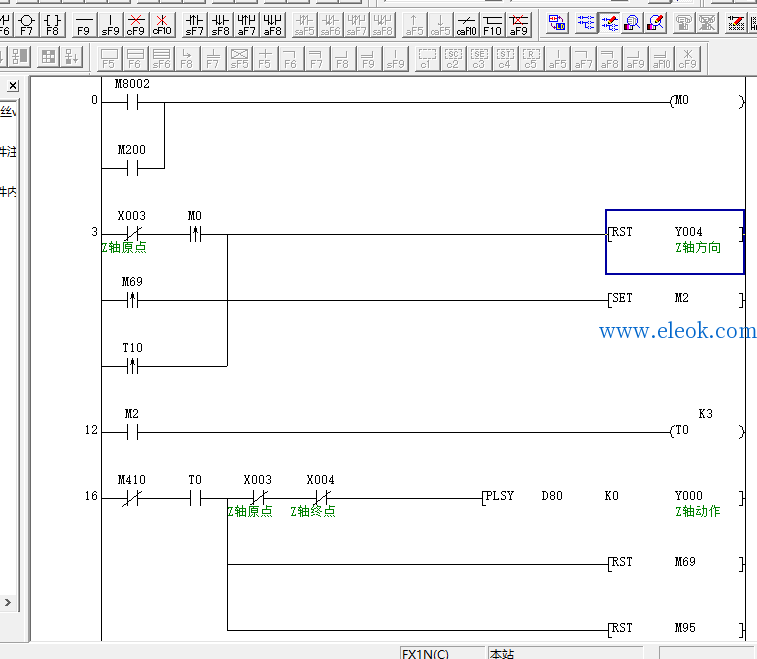The width and height of the screenshot is (757, 659).
Task: Insert falling pulse contact with sF8
Action: (221, 25)
